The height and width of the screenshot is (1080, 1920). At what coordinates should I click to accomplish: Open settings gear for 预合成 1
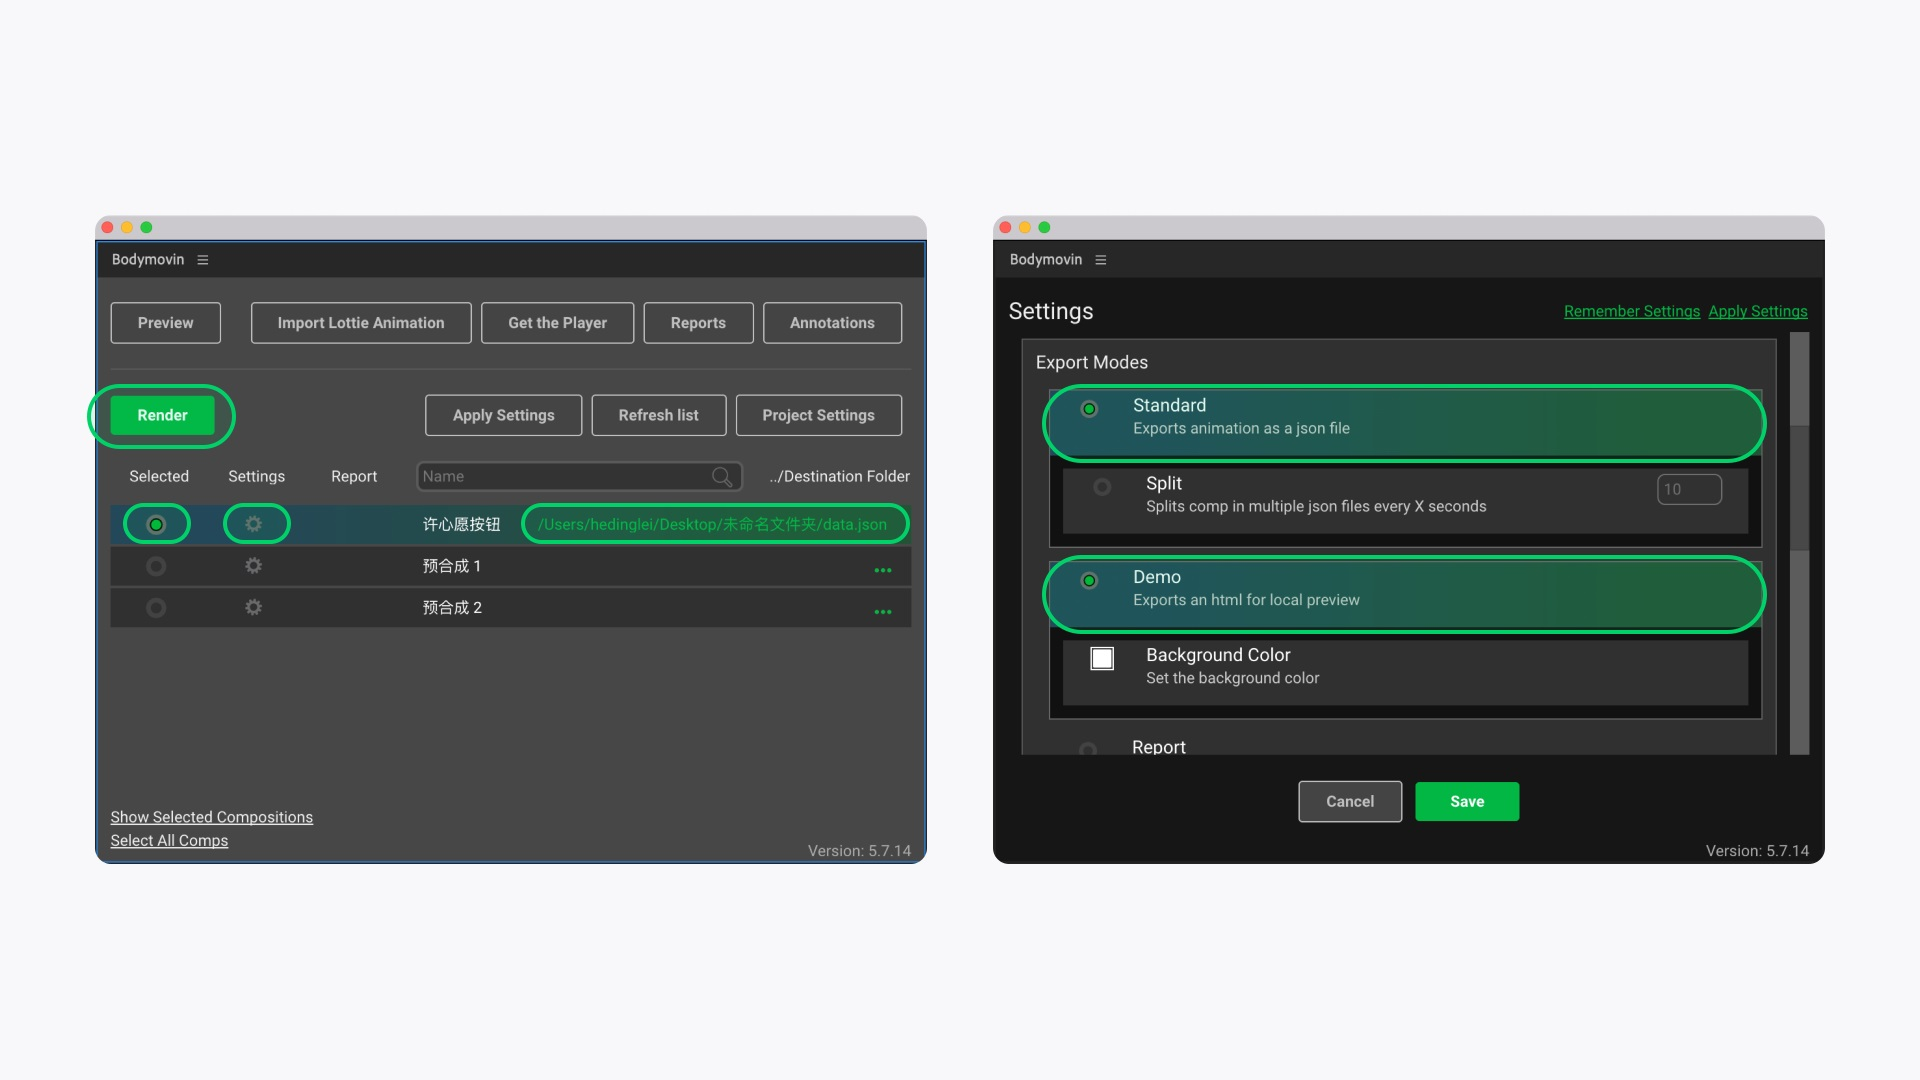pos(254,566)
